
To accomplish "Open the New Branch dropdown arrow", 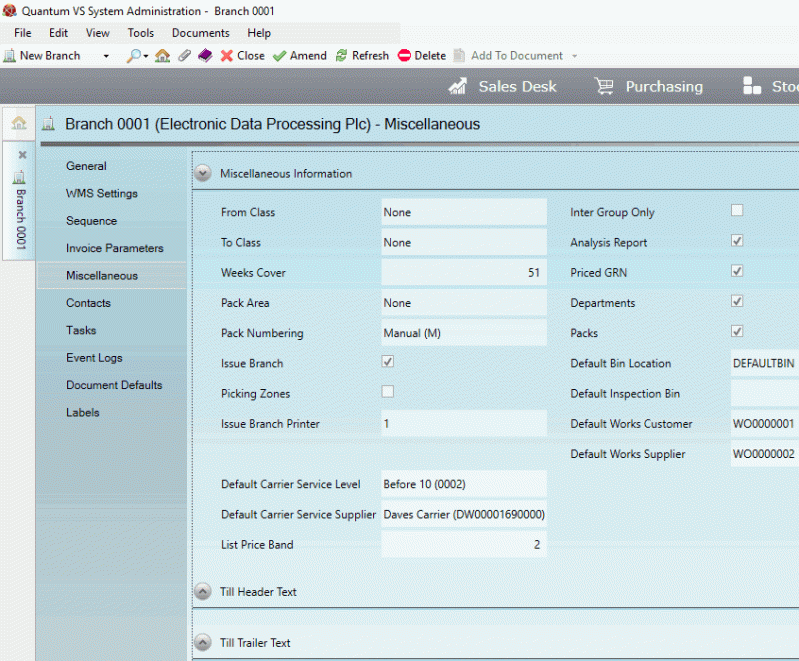I will tap(106, 56).
